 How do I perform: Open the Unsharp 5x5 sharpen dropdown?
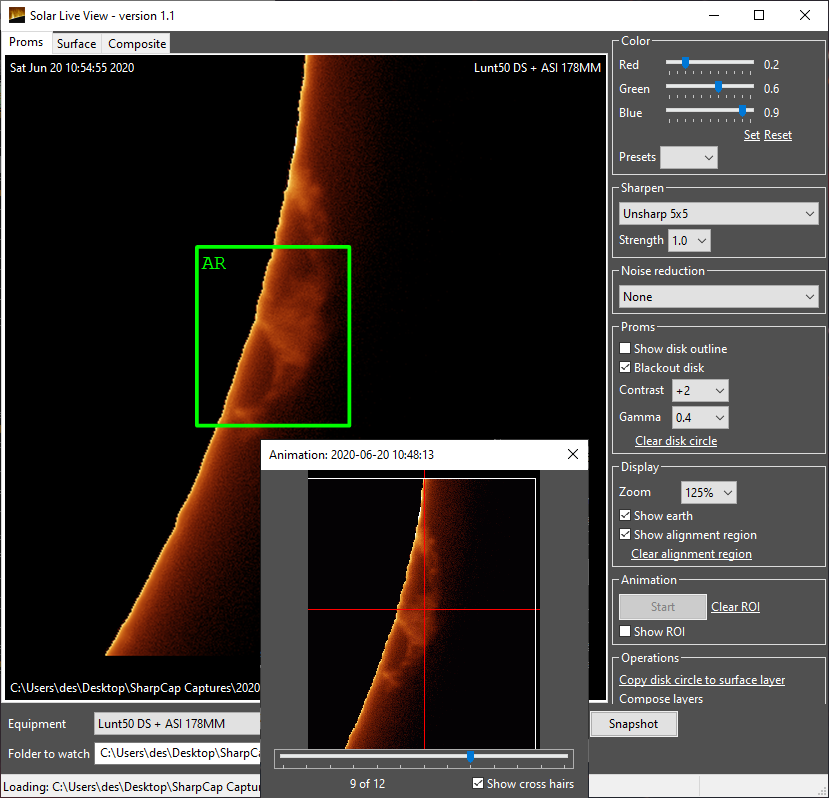click(x=718, y=213)
